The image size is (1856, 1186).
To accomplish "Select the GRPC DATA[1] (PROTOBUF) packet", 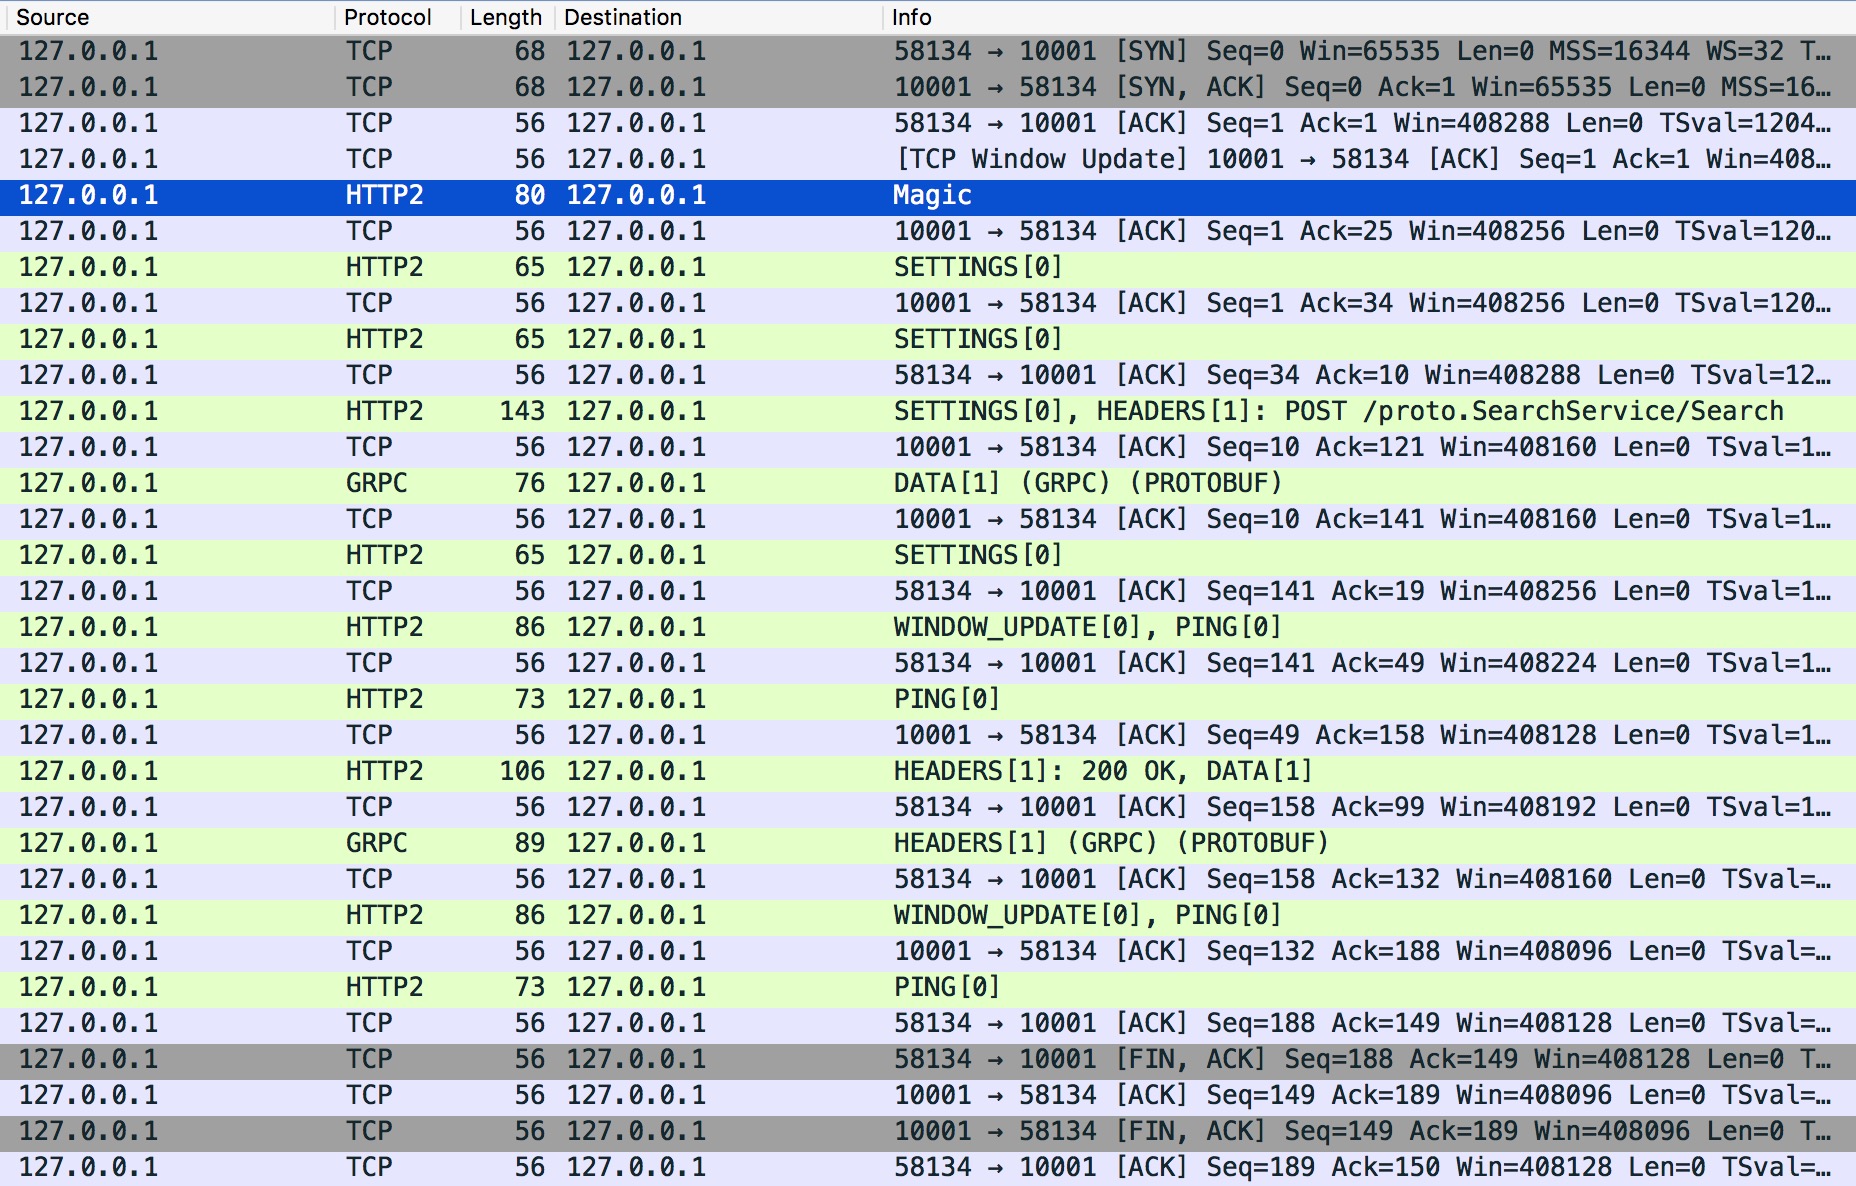I will 1087,483.
